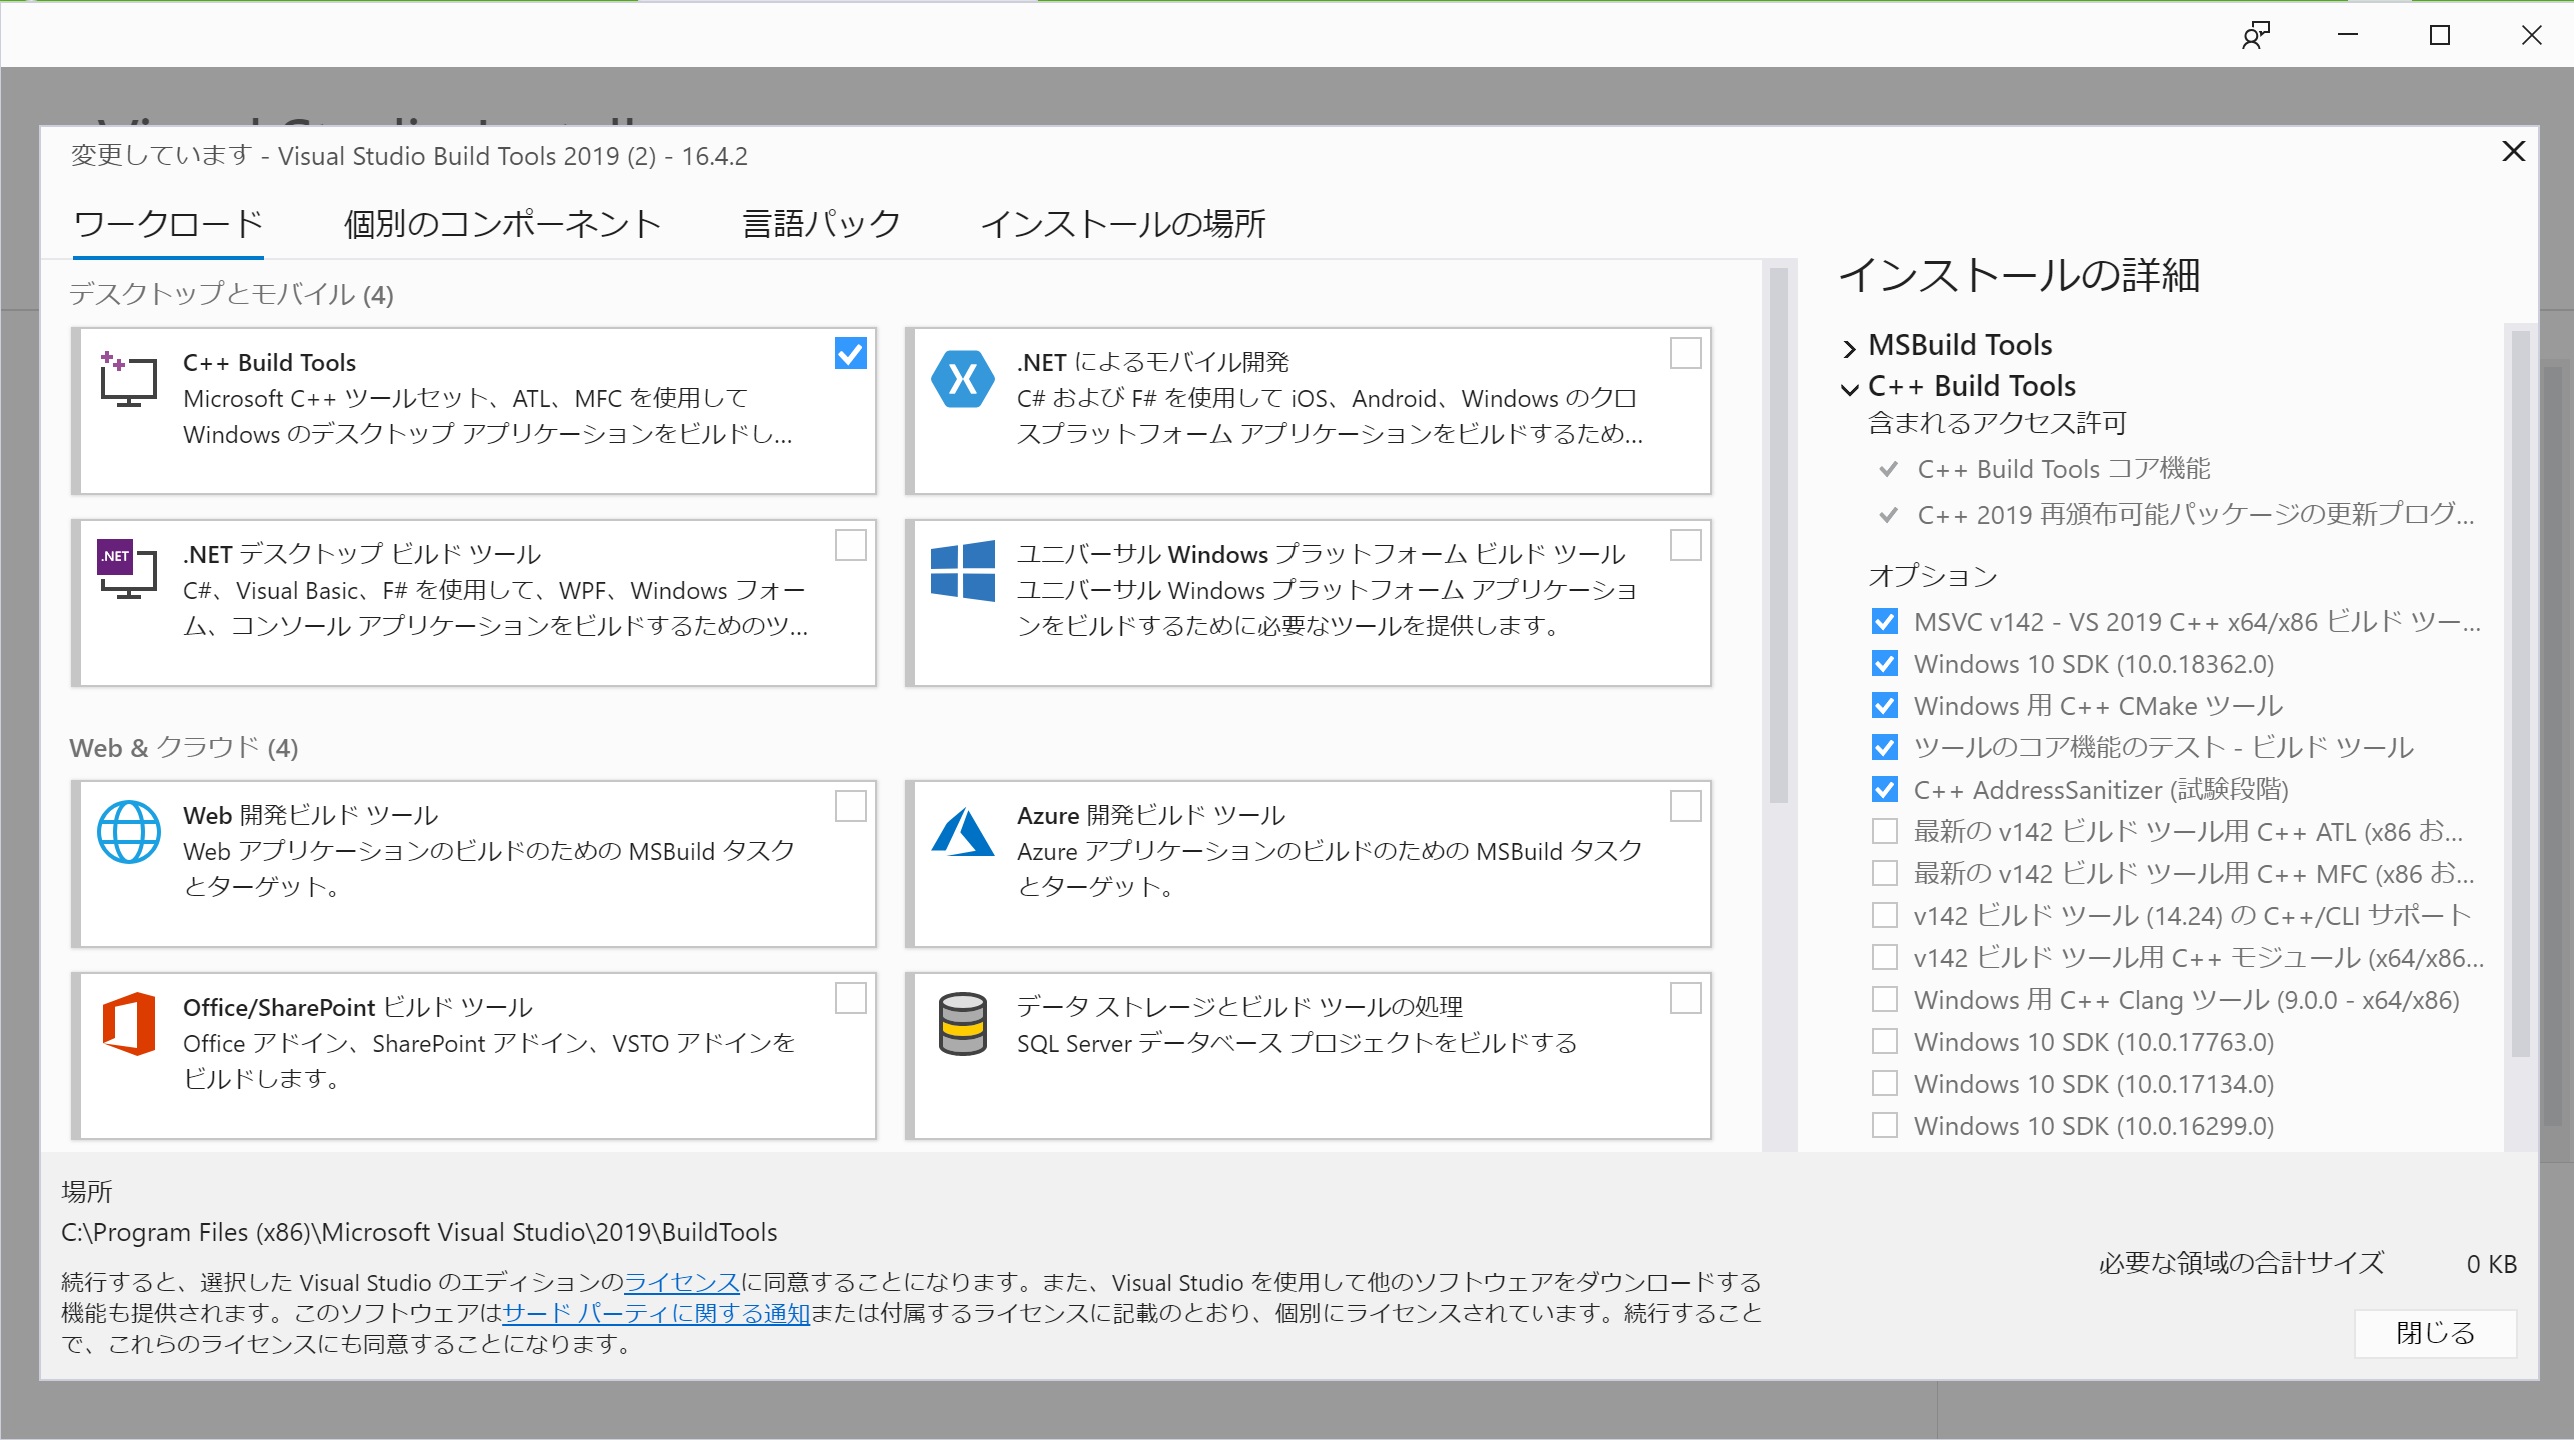The width and height of the screenshot is (2574, 1440).
Task: Select the C++ Build Tools card title
Action: click(269, 362)
